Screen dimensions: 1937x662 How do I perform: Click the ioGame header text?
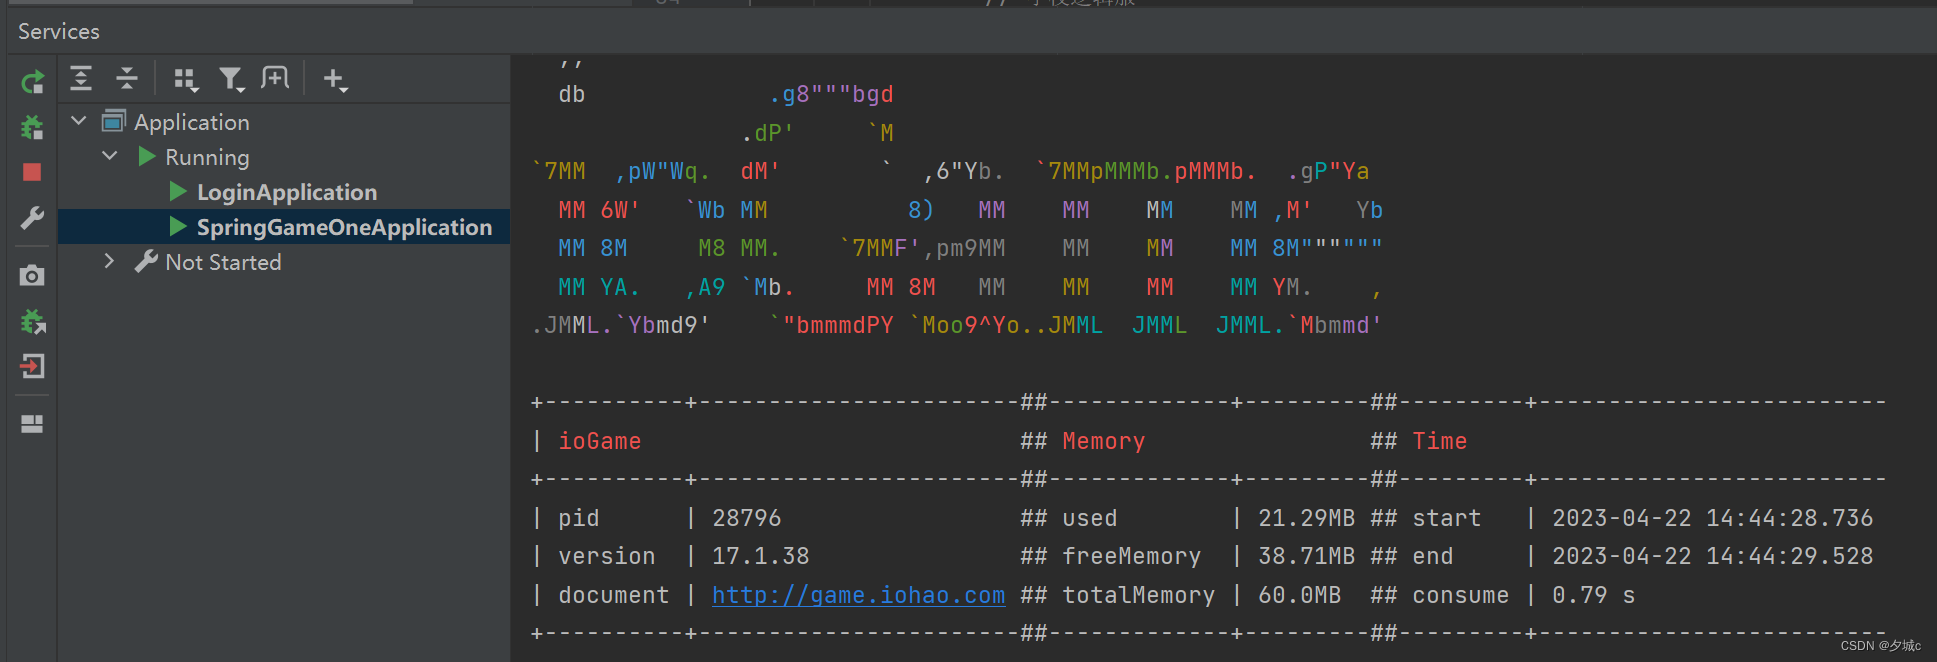600,441
